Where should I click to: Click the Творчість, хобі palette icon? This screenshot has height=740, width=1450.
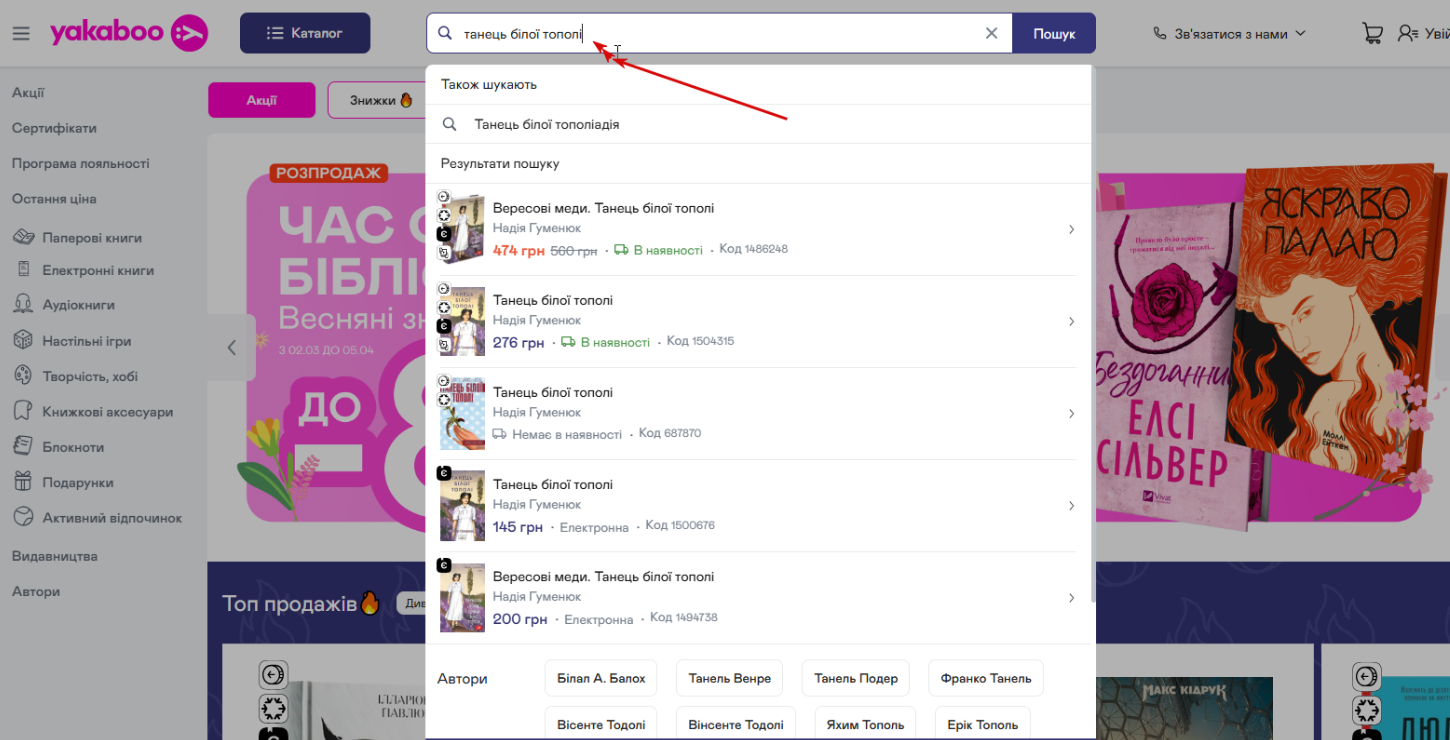tap(23, 376)
